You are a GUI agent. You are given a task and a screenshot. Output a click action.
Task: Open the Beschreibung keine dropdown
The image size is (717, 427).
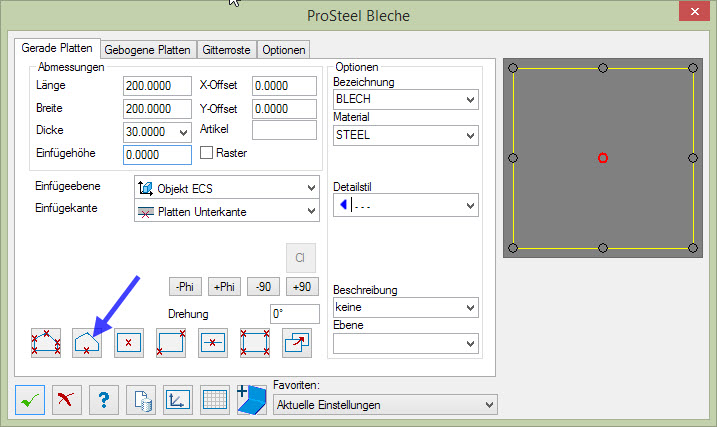406,307
